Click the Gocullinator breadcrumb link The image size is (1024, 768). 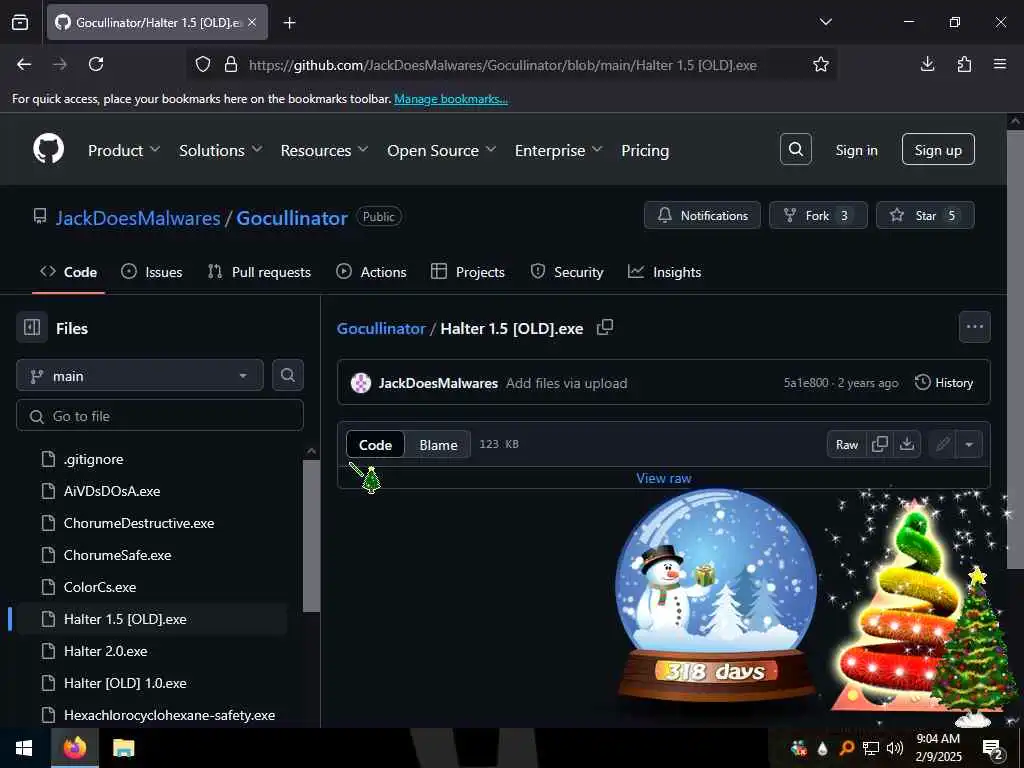(381, 328)
